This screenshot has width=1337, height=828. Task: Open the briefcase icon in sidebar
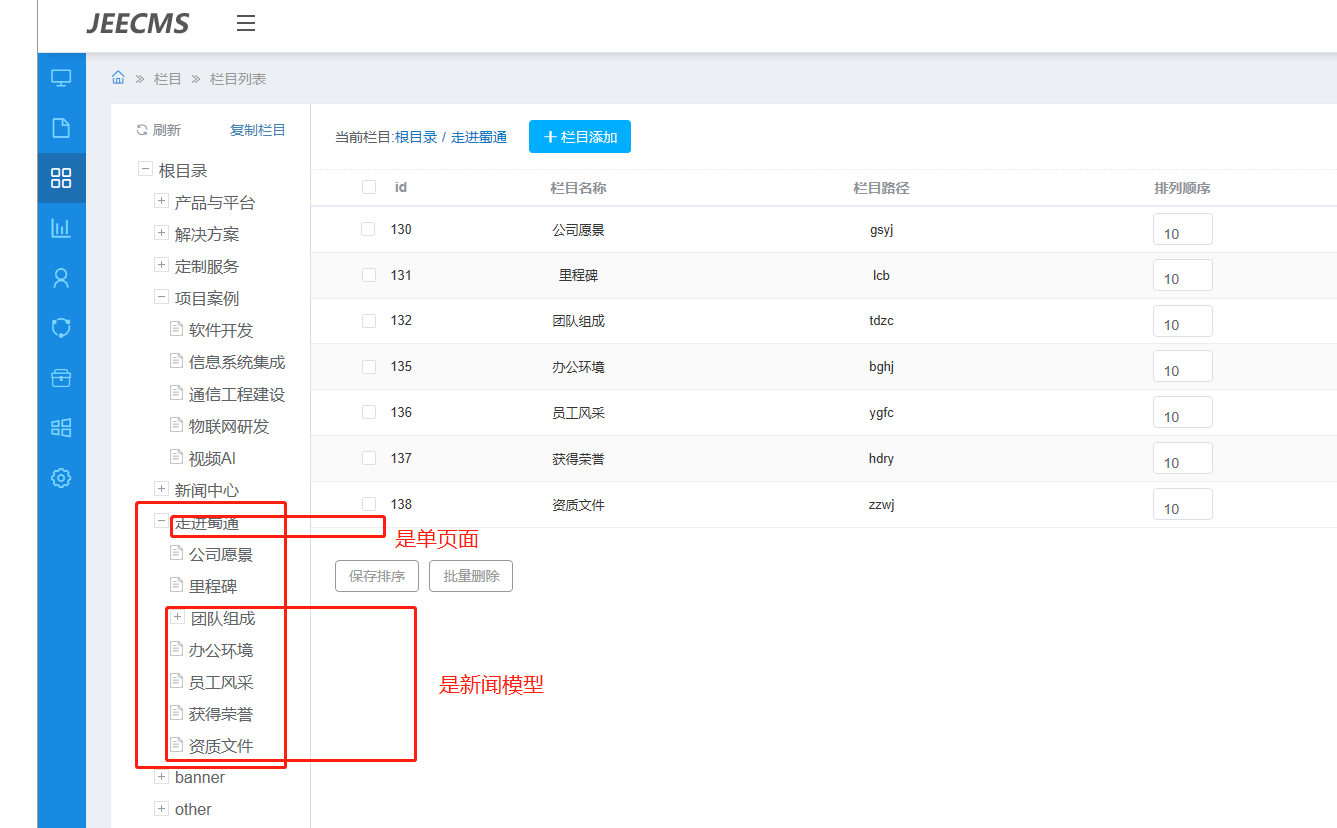[61, 377]
